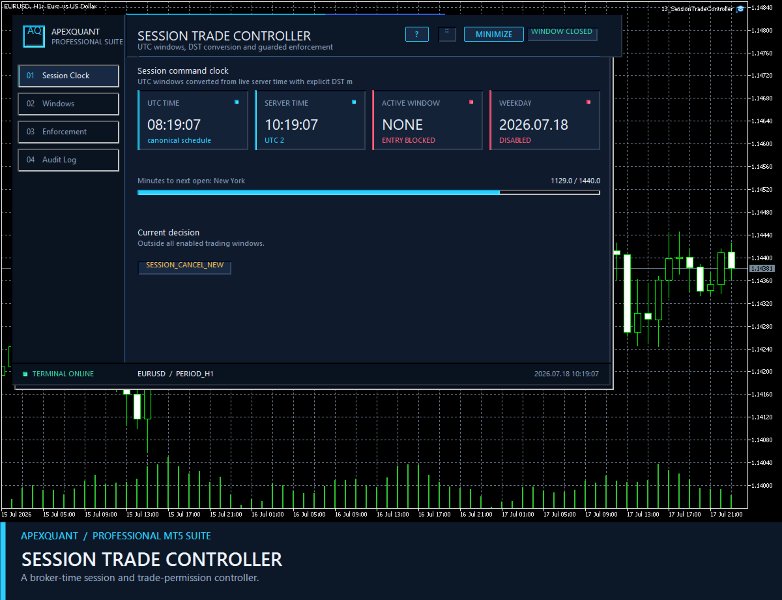The height and width of the screenshot is (600, 782).
Task: Click the 'Session command clock' heading
Action: point(183,71)
